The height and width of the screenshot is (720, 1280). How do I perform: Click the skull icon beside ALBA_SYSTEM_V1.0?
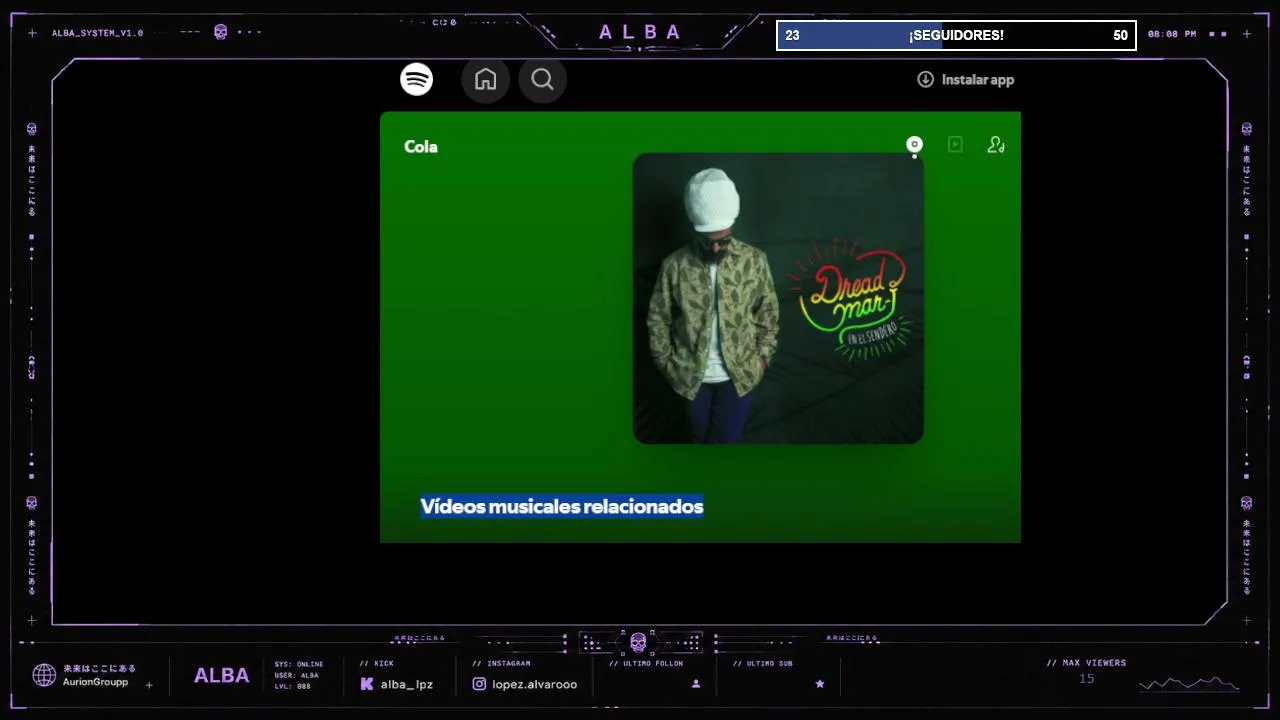tap(221, 32)
